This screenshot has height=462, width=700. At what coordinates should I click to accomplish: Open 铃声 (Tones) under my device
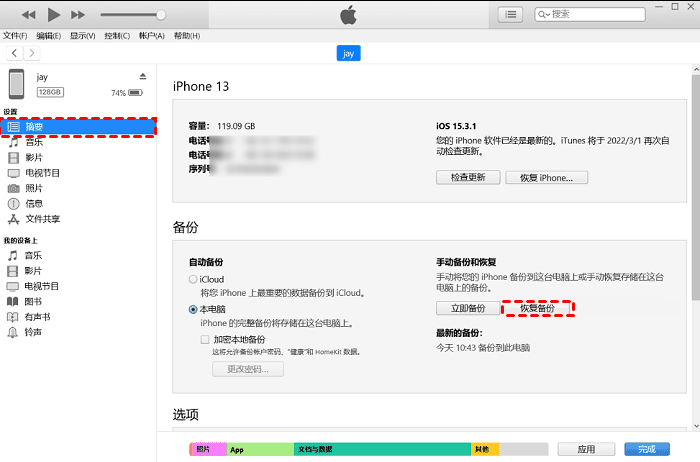point(34,331)
